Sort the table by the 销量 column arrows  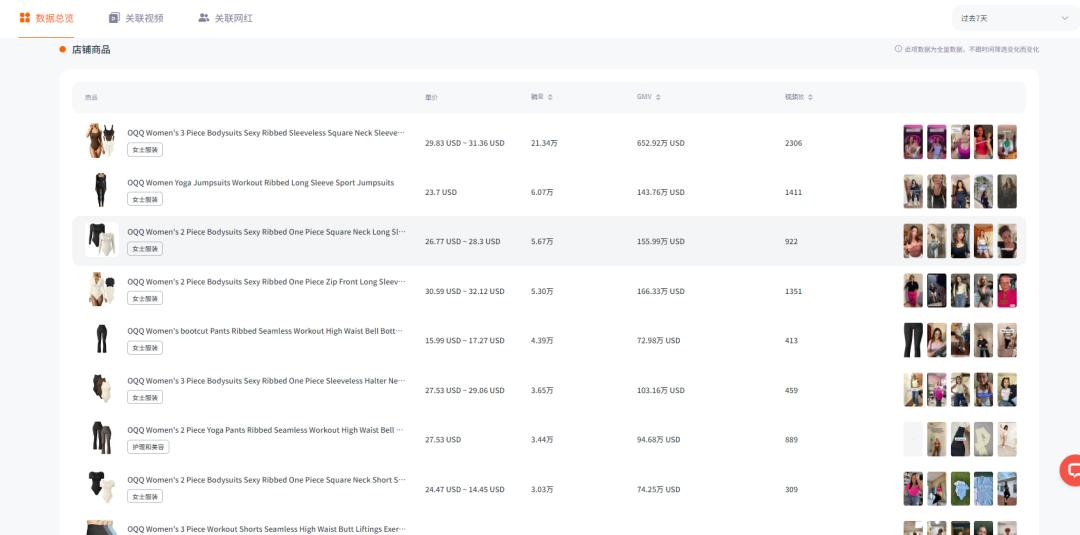(x=550, y=97)
